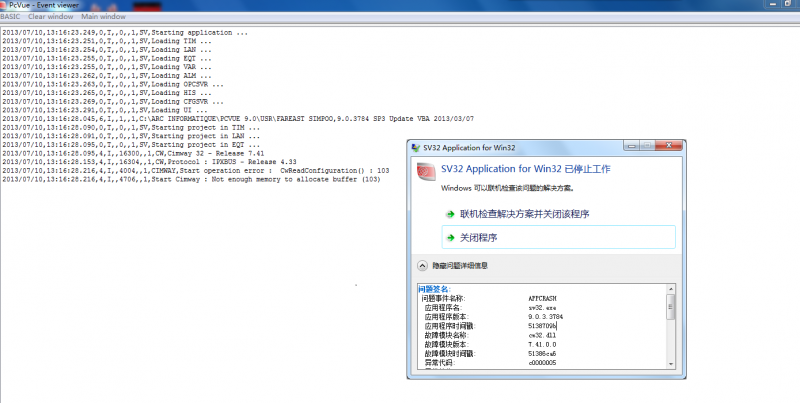
Task: Click the Clear window menu item
Action: coord(51,16)
